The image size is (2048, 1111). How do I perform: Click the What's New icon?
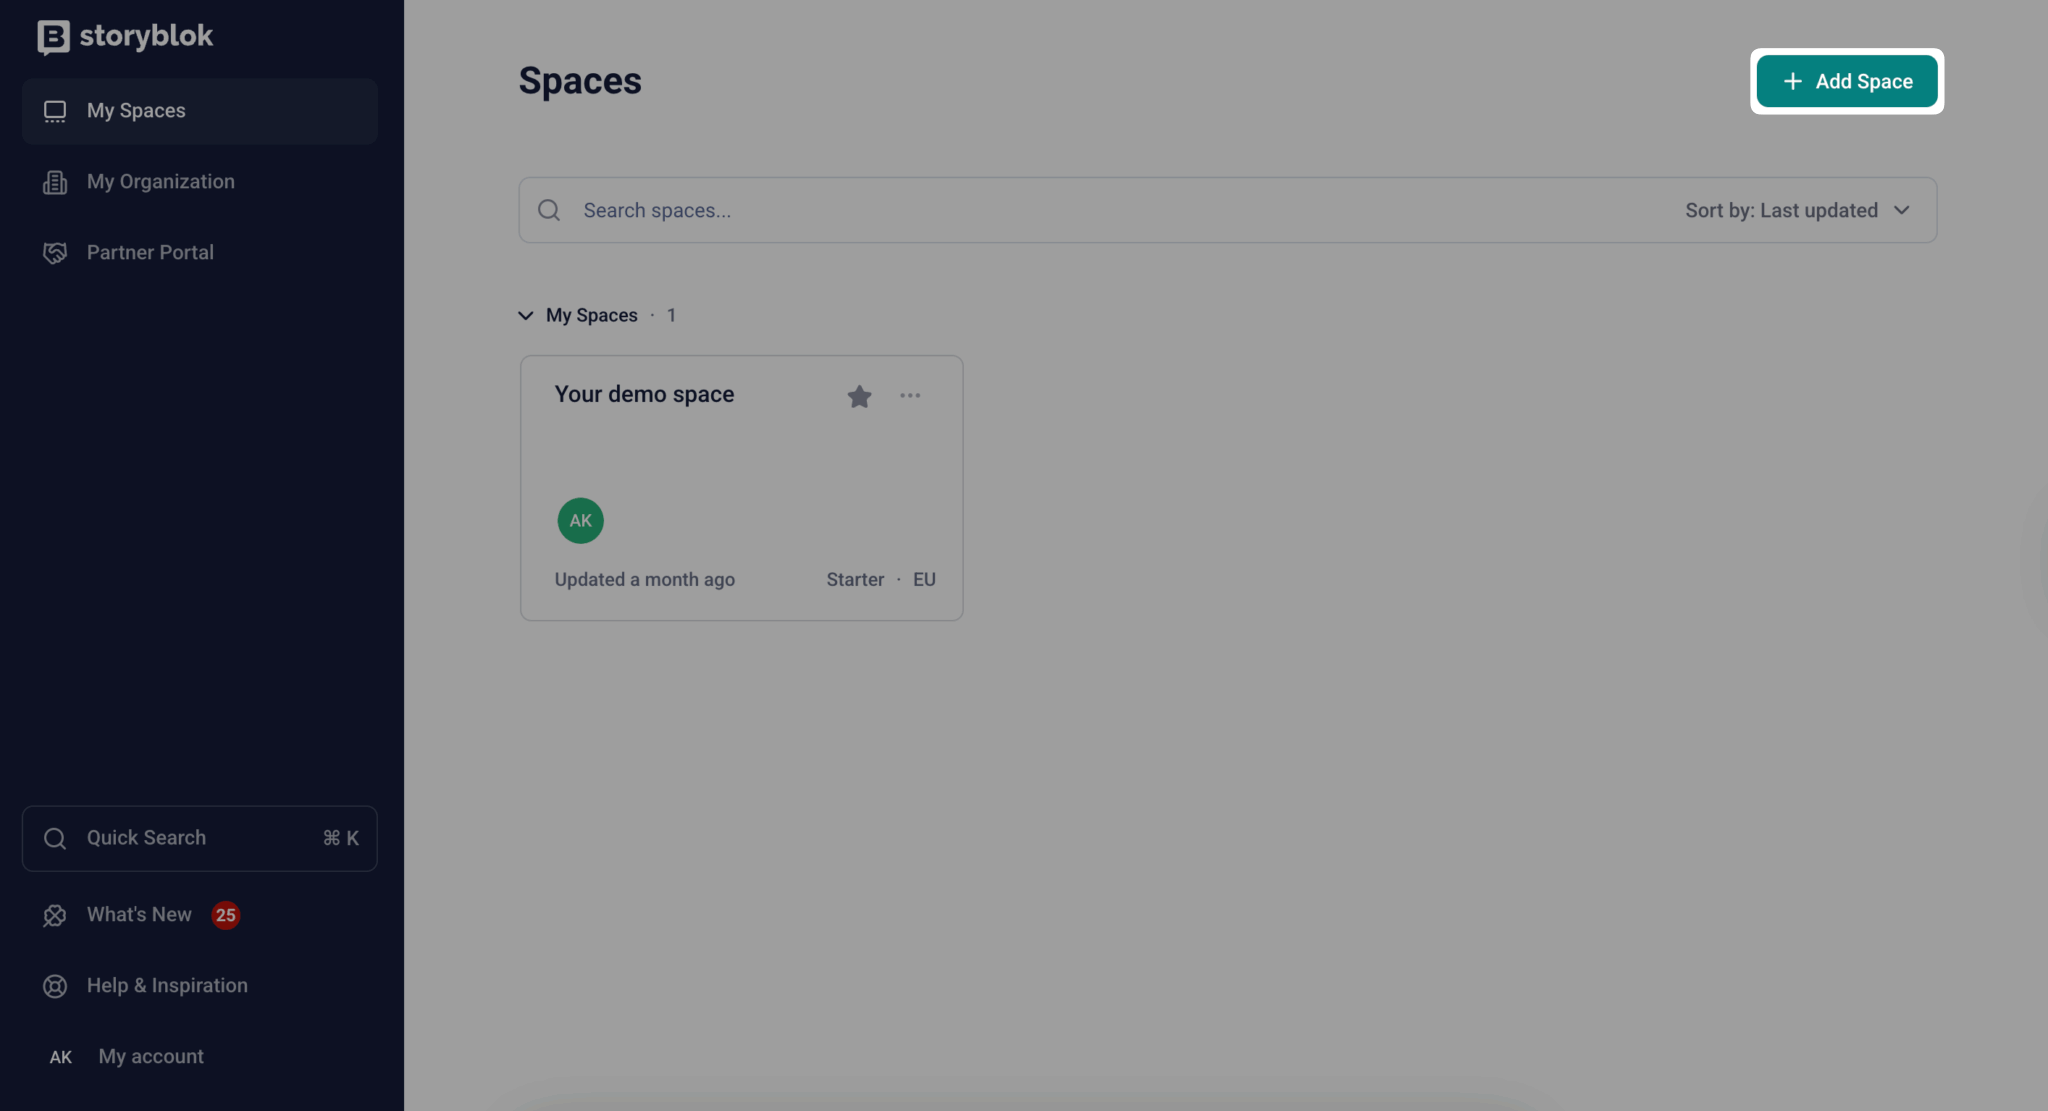[x=55, y=915]
